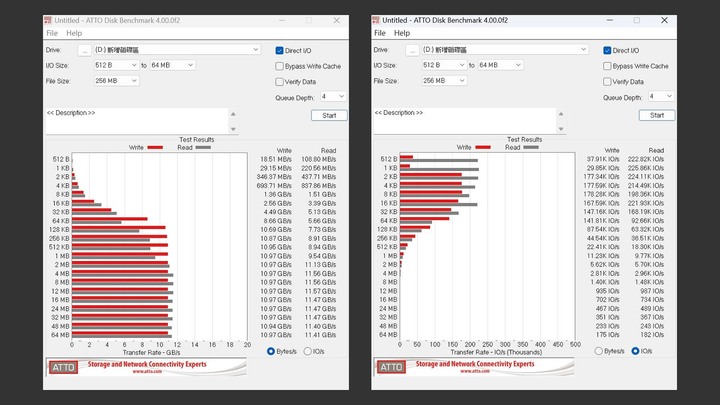Click description scroll up arrow, right window

point(561,114)
